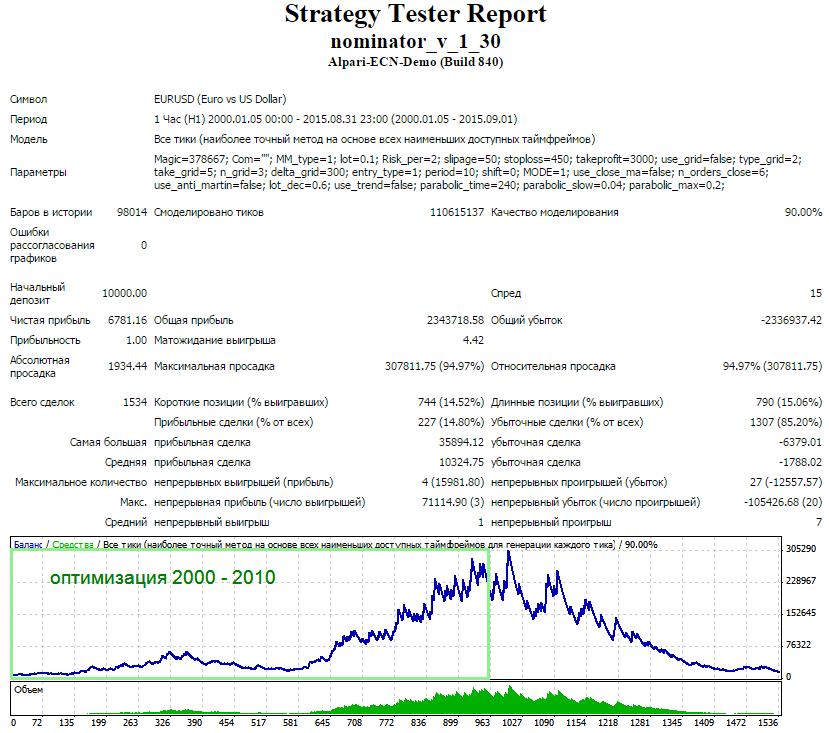Click y-axis value 152645
The image size is (829, 733).
801,613
